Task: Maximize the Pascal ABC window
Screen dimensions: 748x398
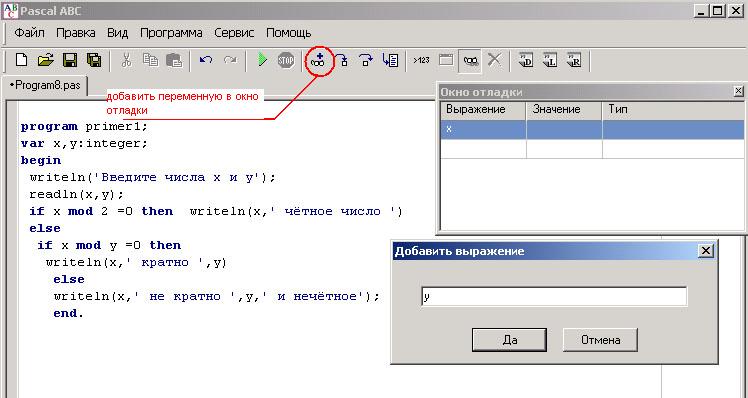Action: point(717,10)
